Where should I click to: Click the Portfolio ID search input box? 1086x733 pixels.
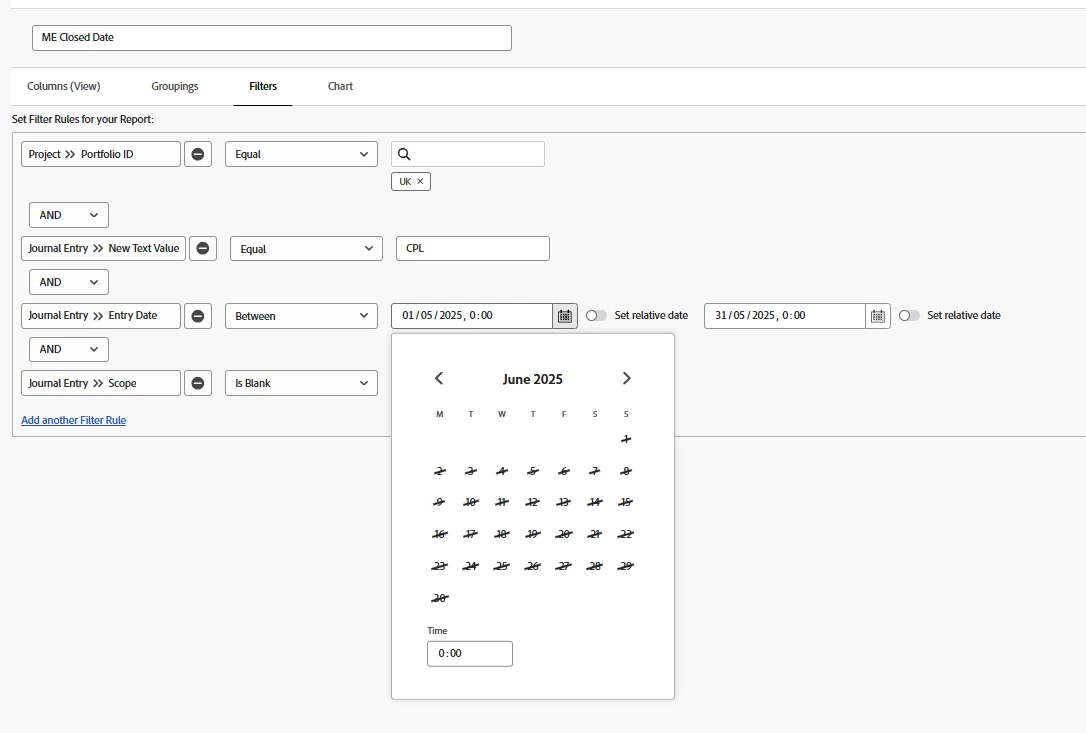pos(468,154)
